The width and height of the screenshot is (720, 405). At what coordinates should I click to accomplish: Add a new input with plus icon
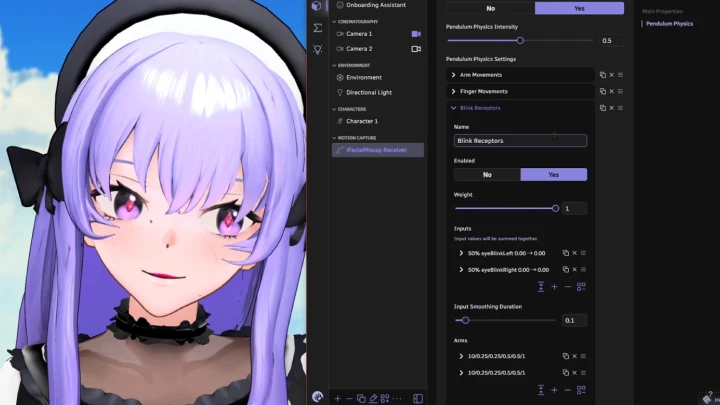tap(554, 287)
